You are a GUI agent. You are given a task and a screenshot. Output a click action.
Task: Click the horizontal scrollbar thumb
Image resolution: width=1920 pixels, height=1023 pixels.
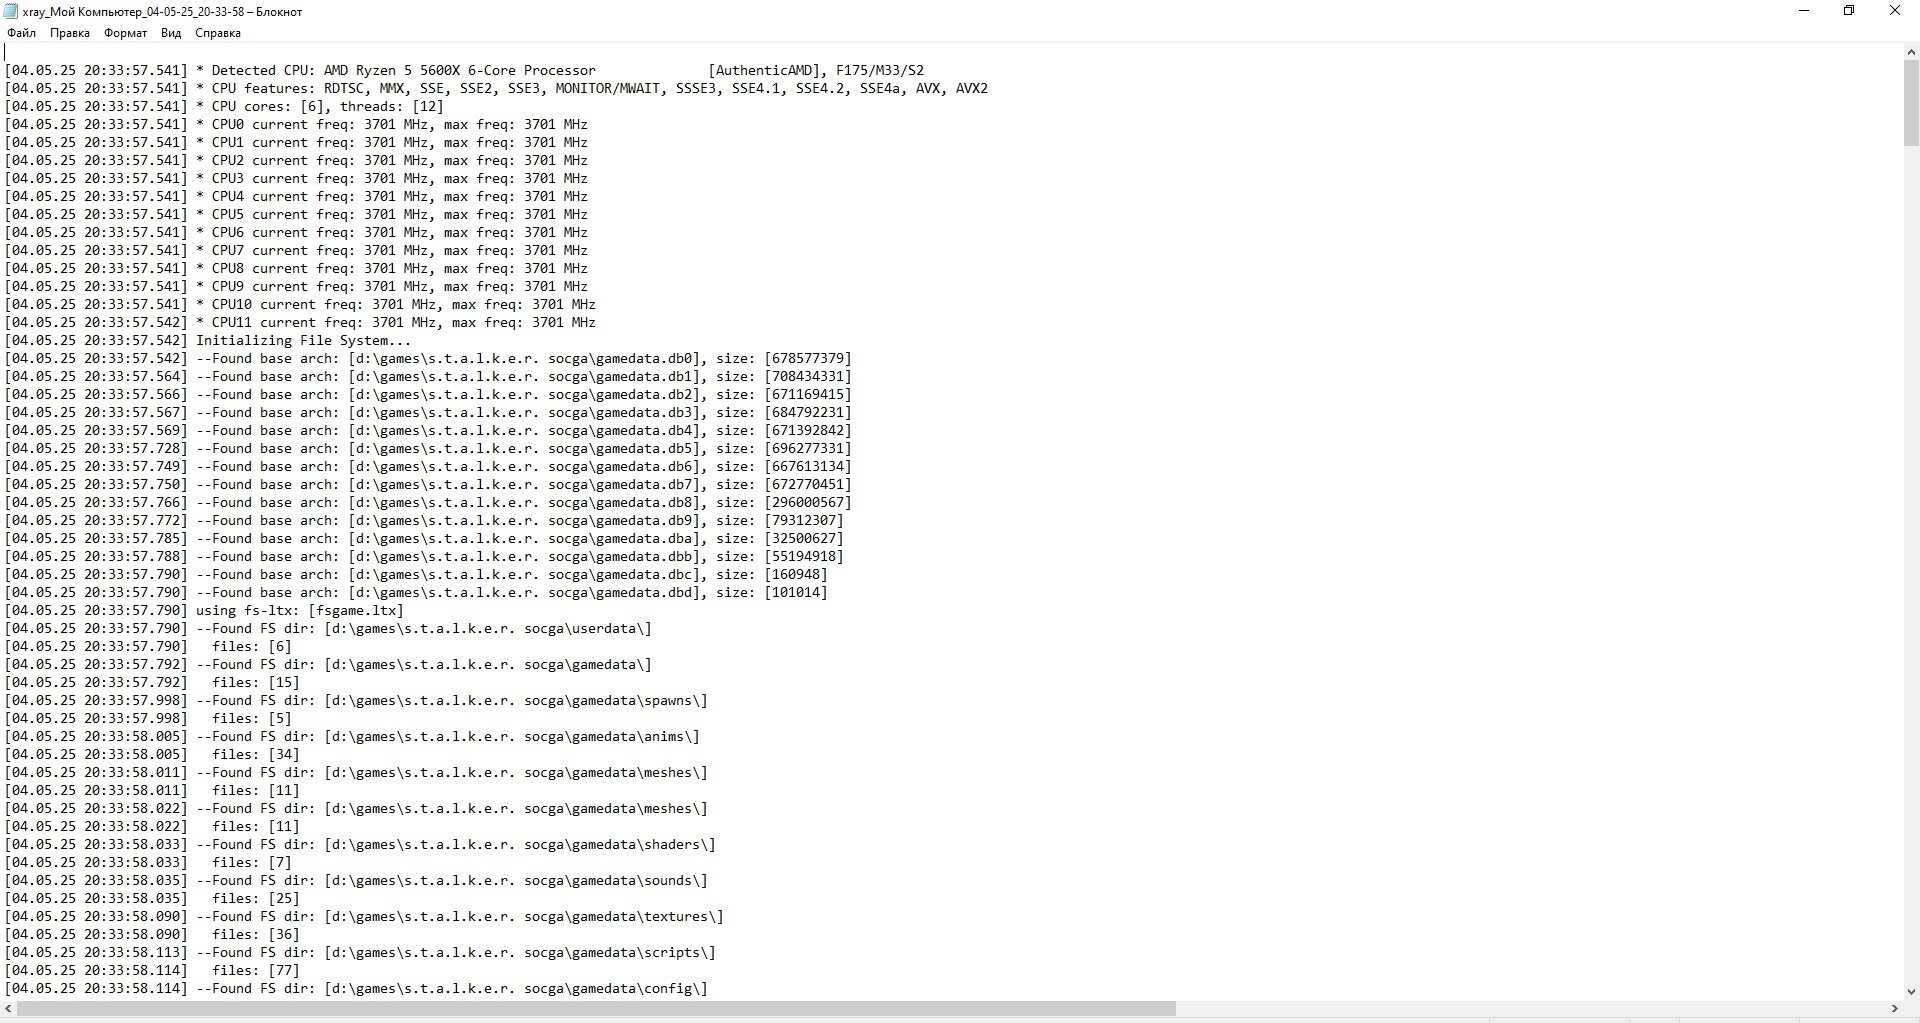click(x=596, y=1008)
